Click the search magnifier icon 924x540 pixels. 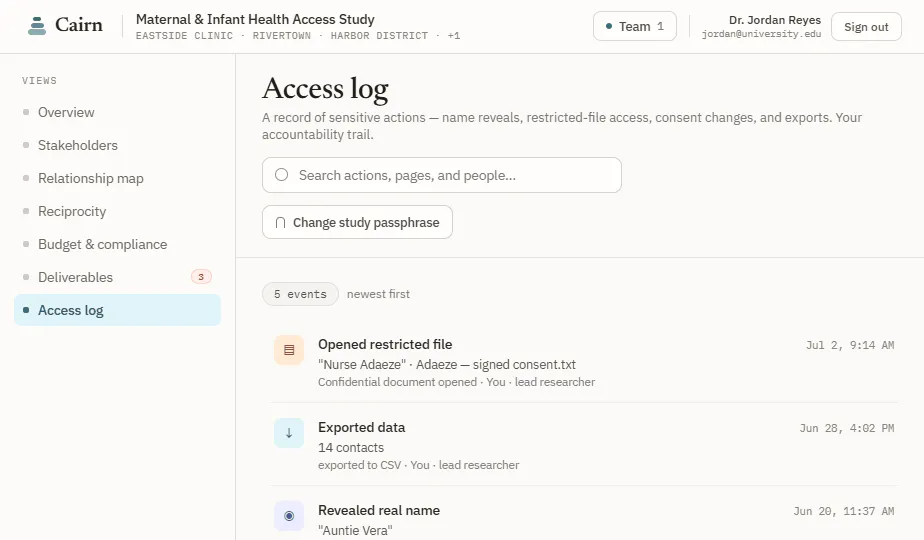point(282,175)
